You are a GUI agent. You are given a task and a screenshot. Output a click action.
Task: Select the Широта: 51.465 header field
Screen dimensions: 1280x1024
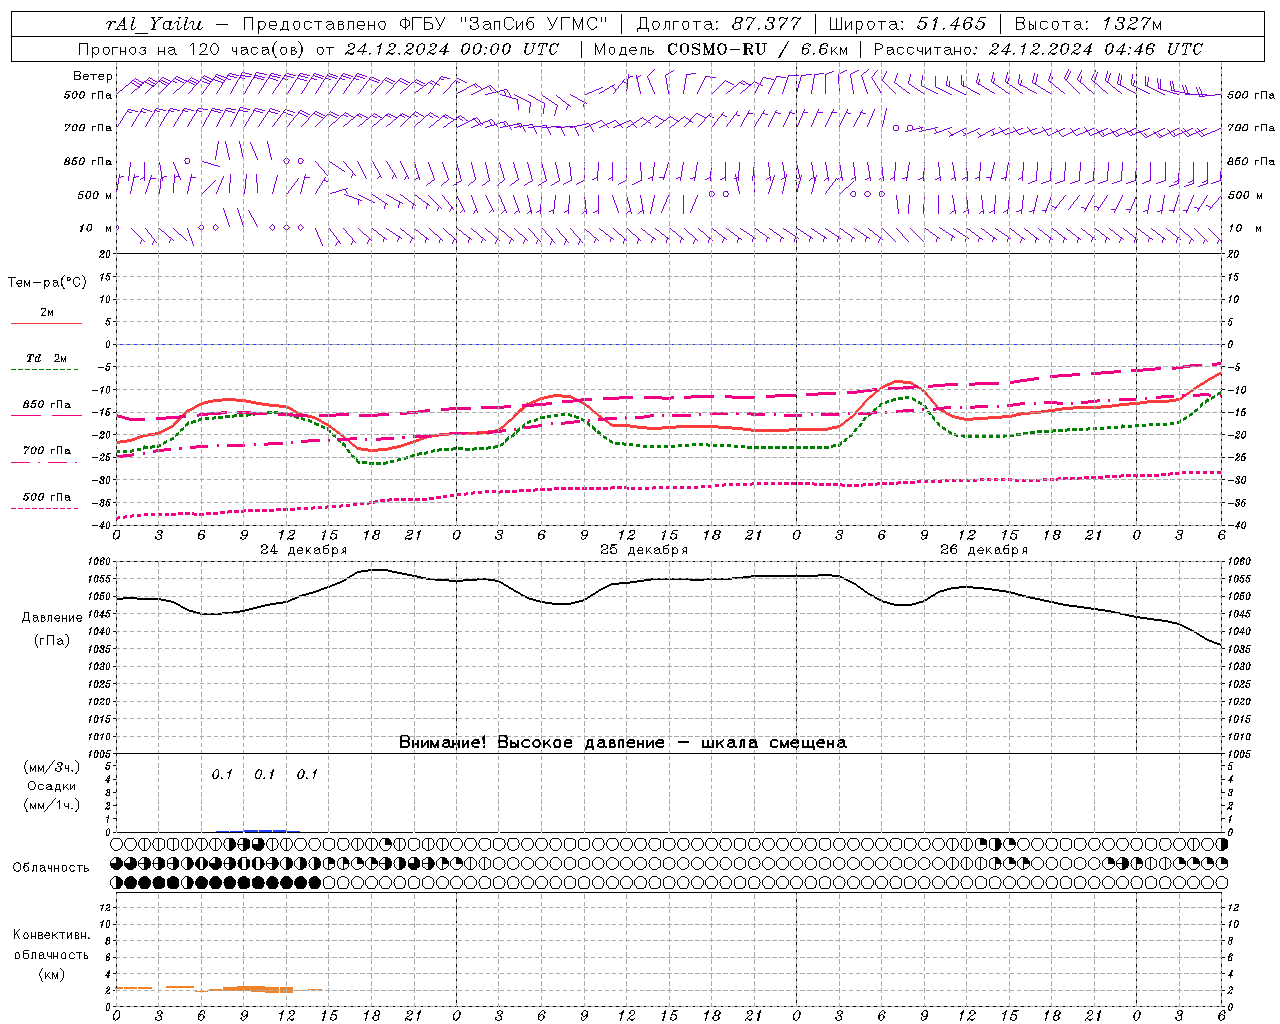(907, 24)
